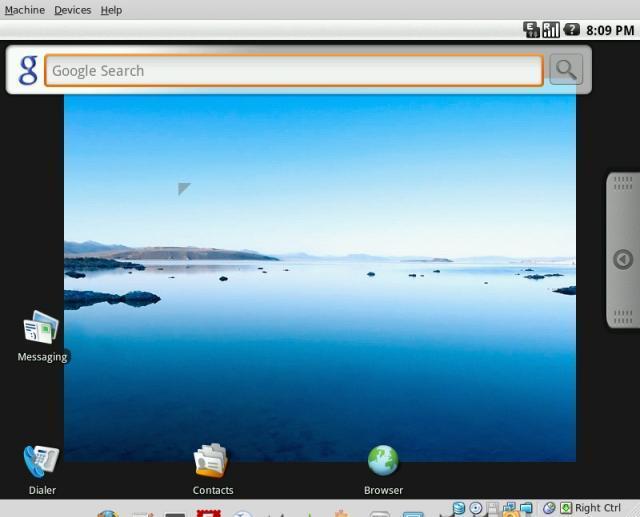Viewport: 640px width, 517px height.
Task: Click the VirtualBox network adapters icon
Action: point(509,508)
